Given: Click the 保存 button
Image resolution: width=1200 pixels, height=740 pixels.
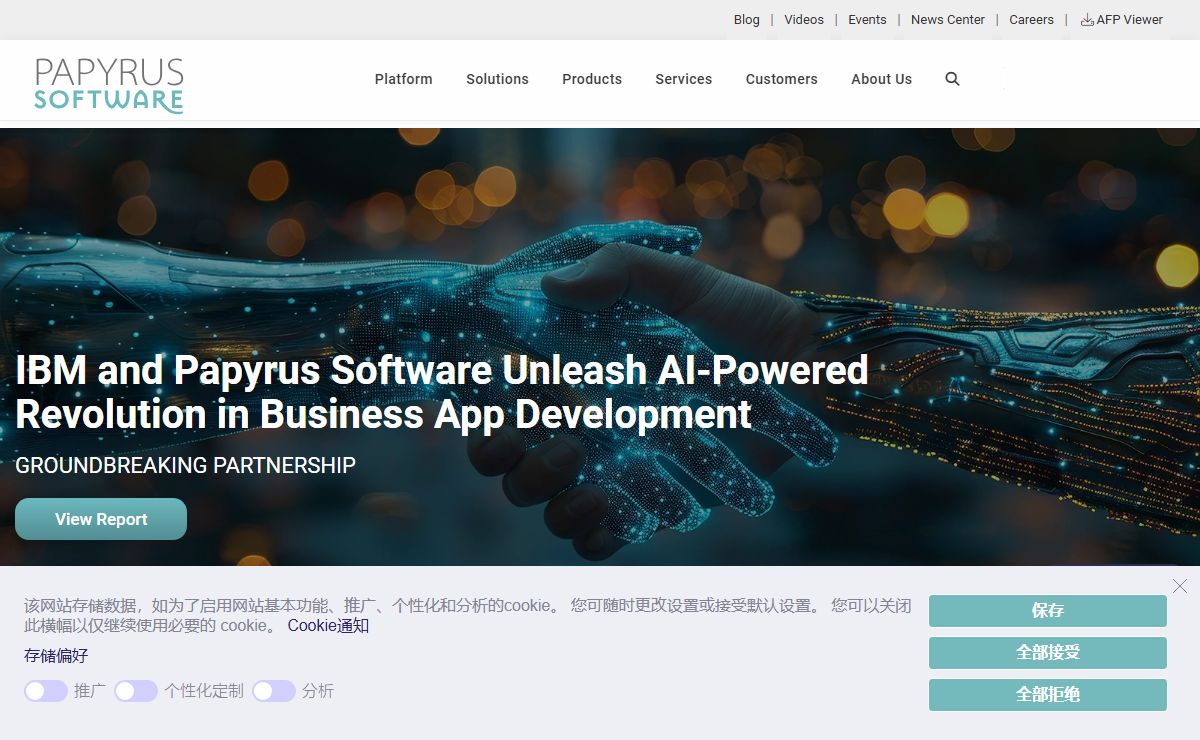Looking at the screenshot, I should pos(1048,611).
